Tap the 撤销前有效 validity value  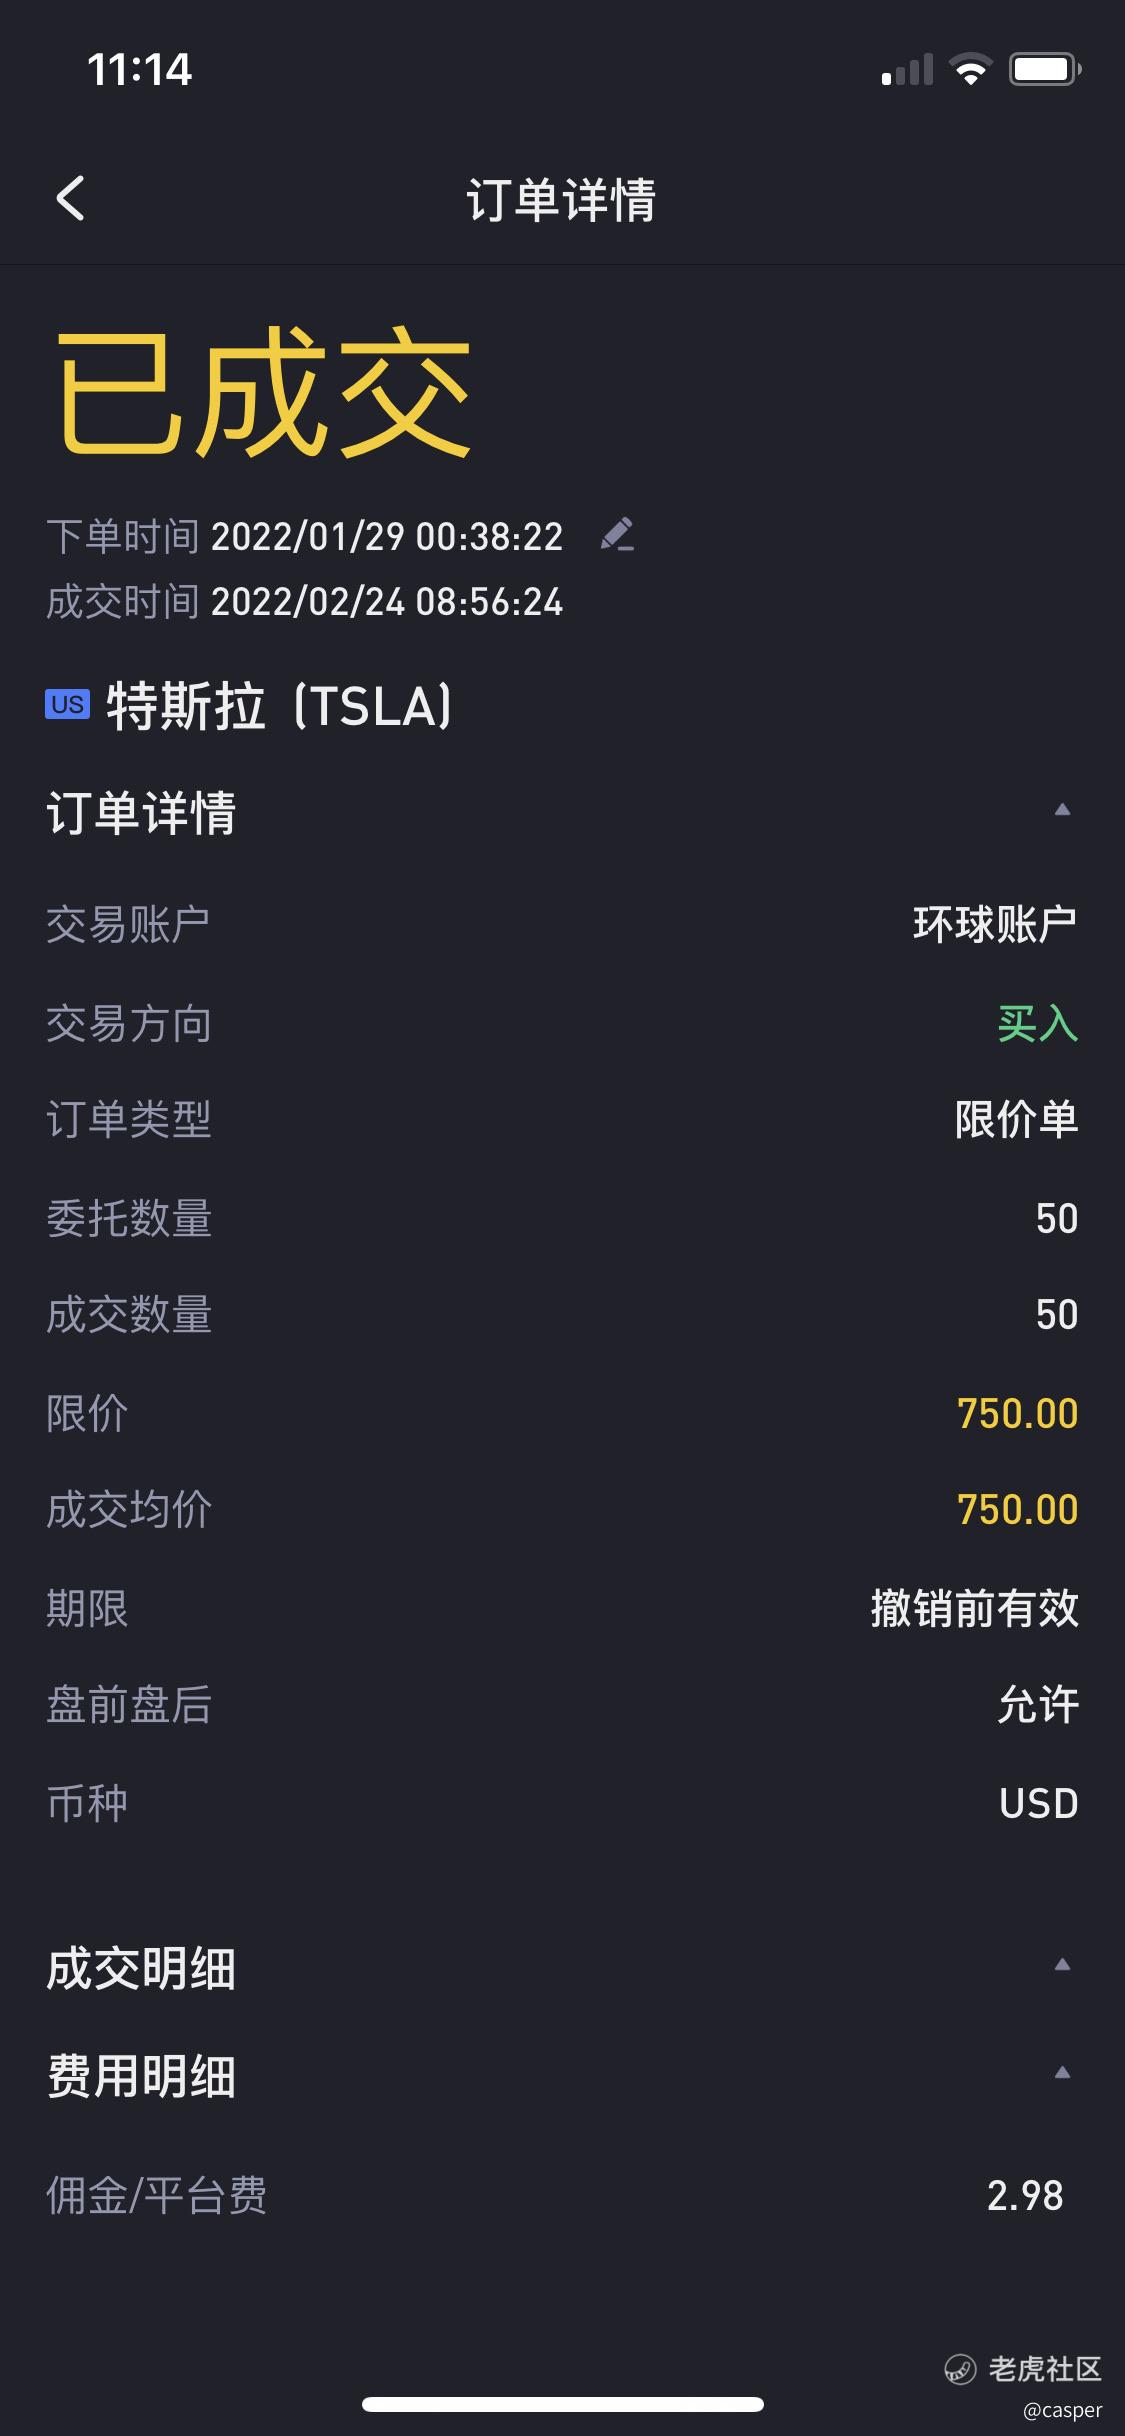click(975, 1608)
